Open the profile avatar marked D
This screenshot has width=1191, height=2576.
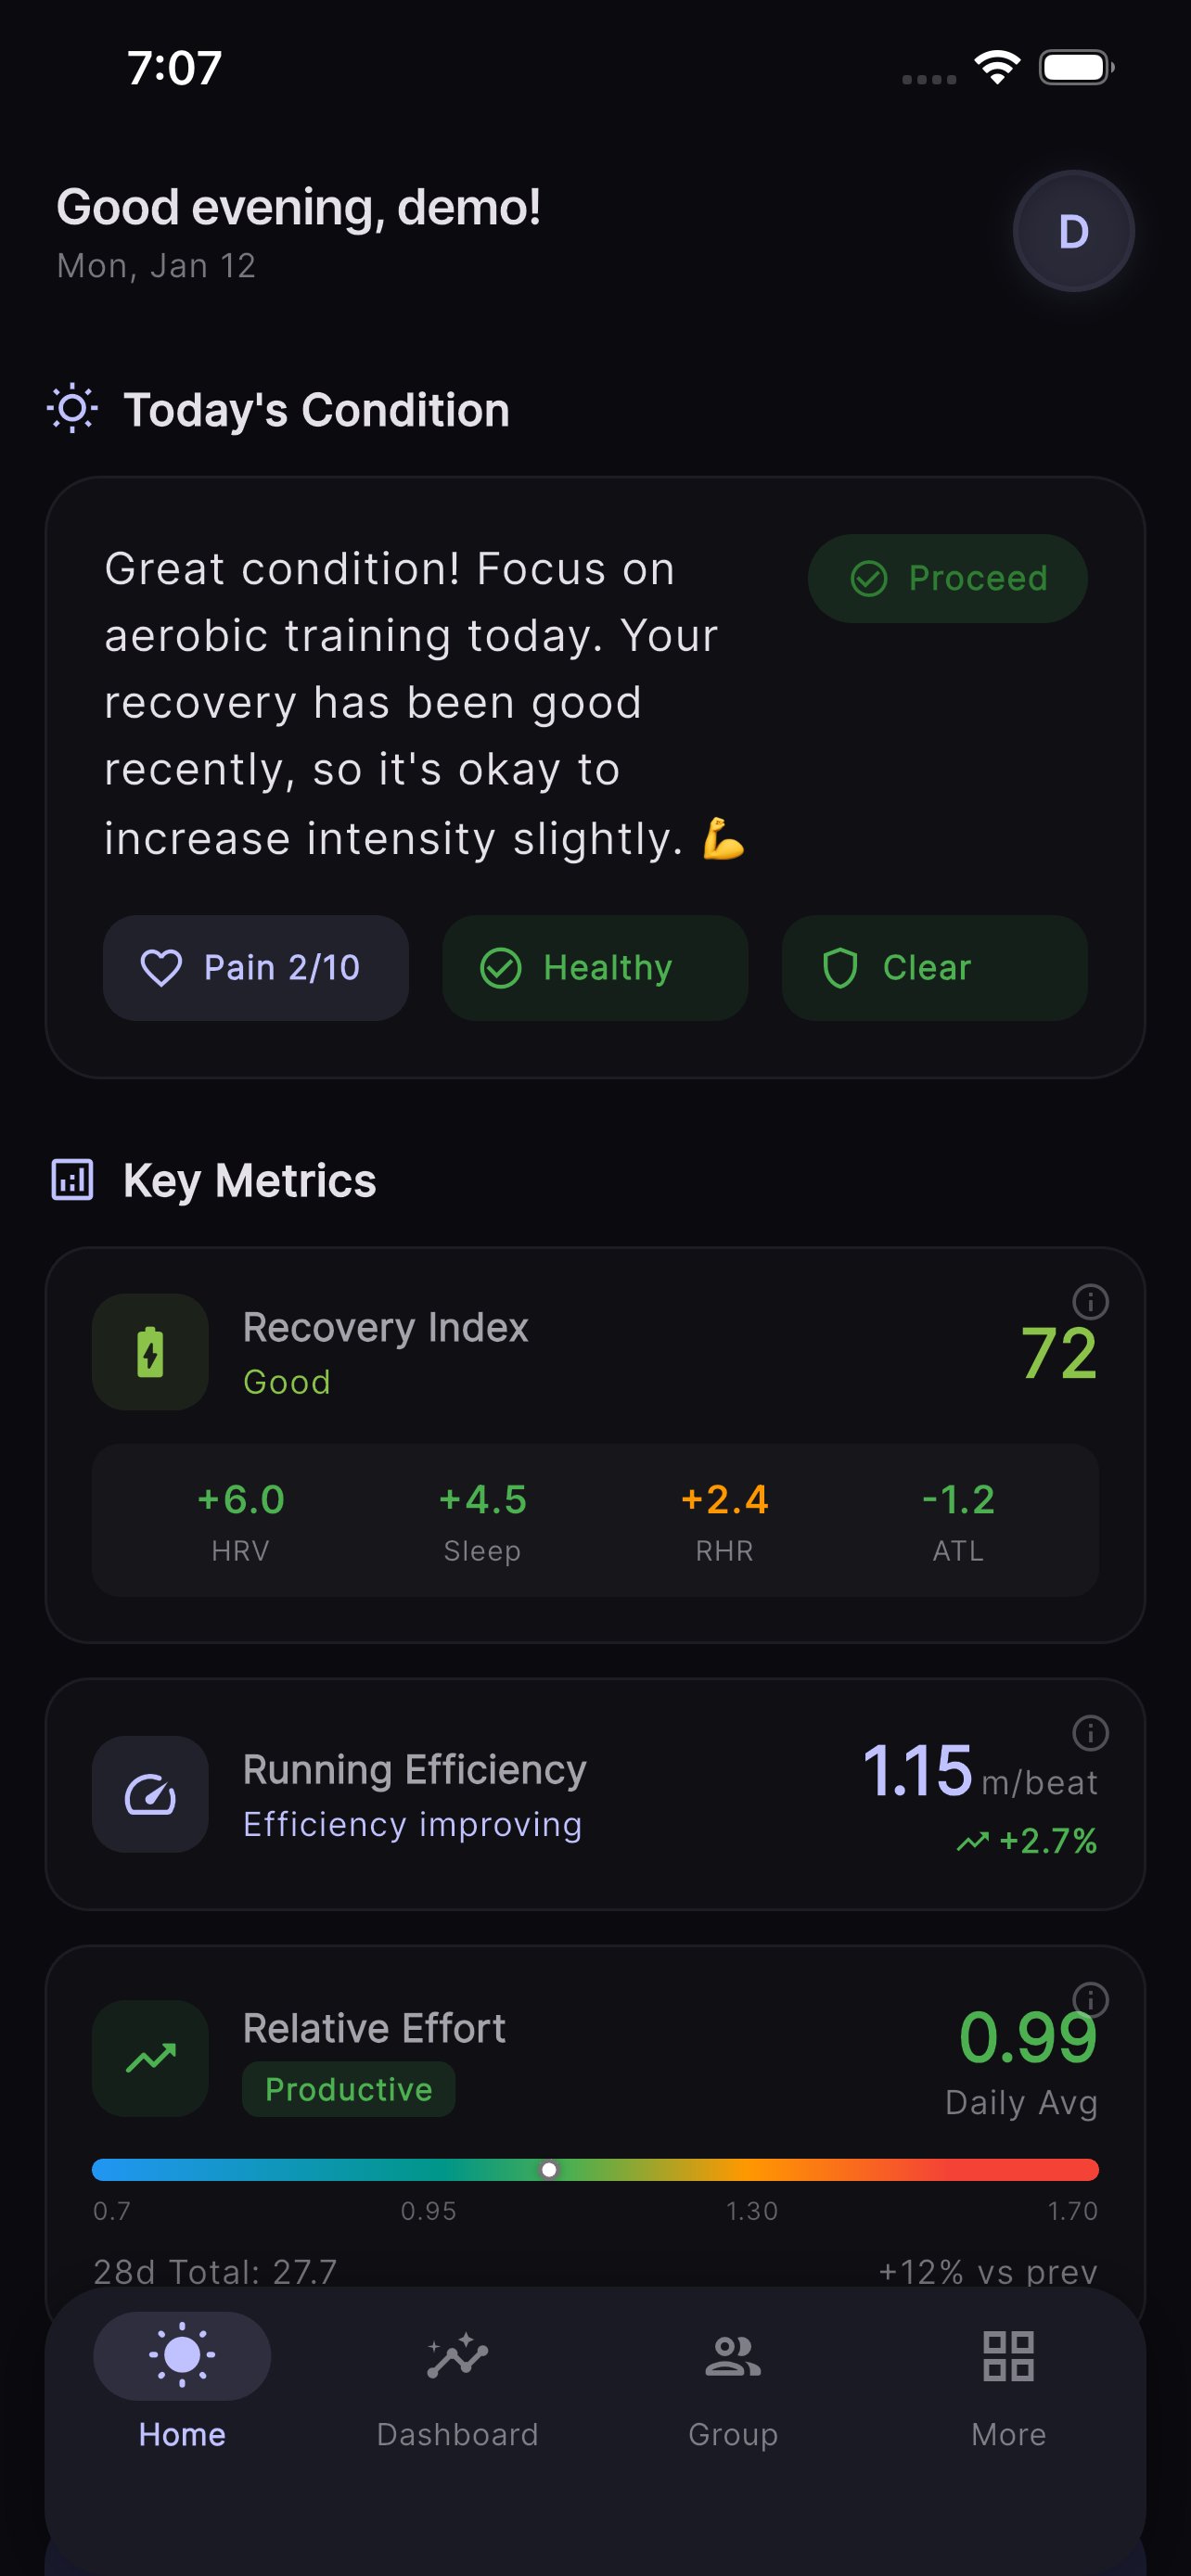[1073, 231]
